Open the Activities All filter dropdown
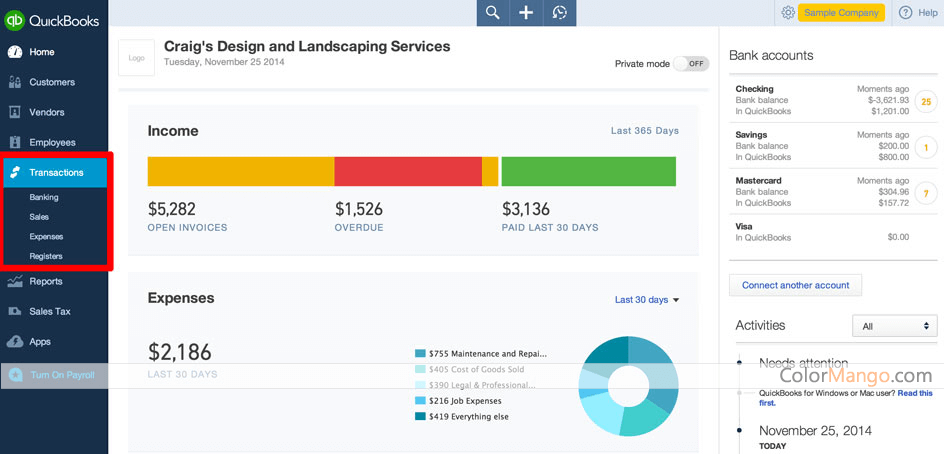Image resolution: width=944 pixels, height=454 pixels. [x=895, y=326]
